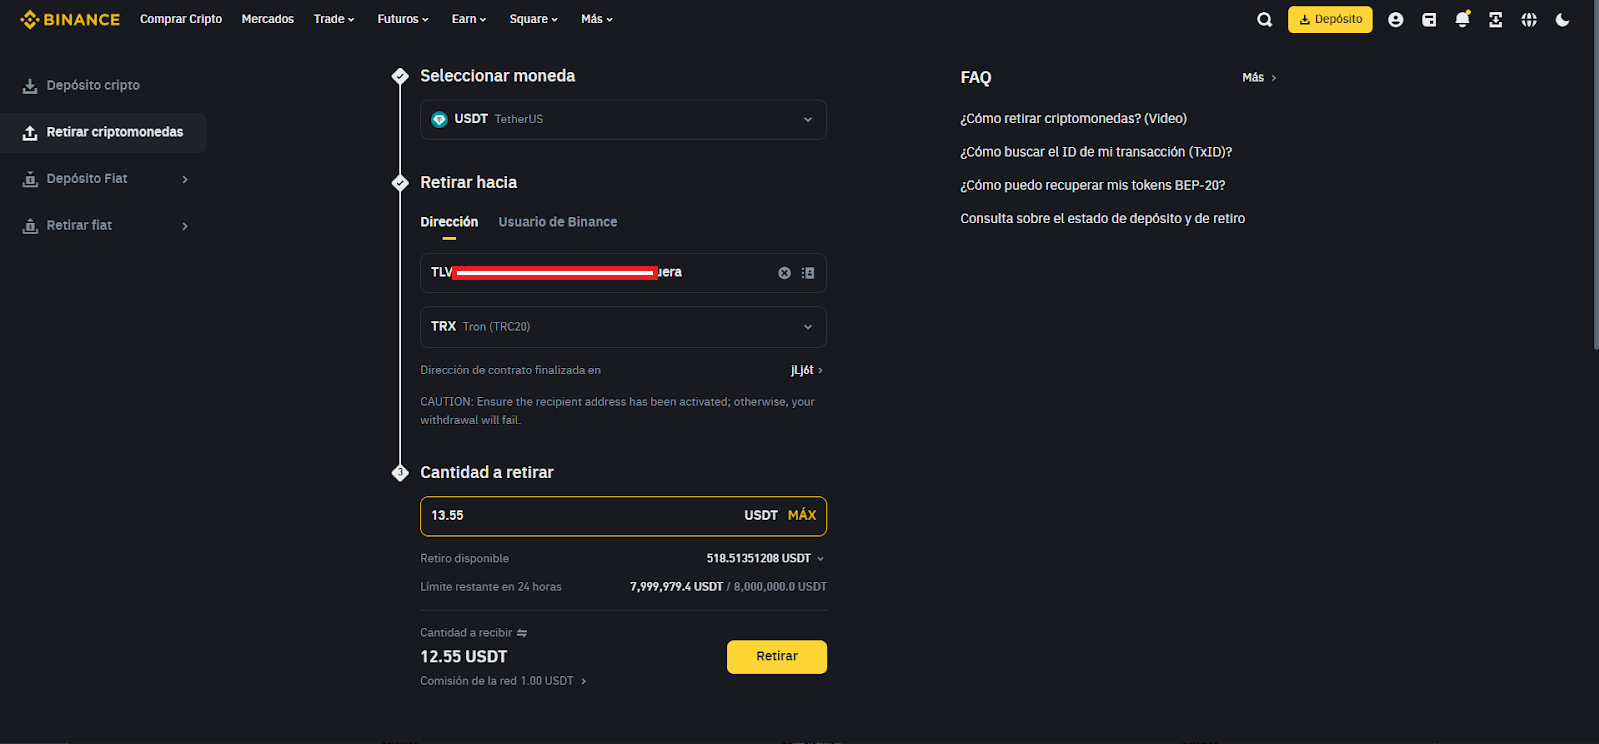Switch received amount with swap arrows icon

[522, 633]
